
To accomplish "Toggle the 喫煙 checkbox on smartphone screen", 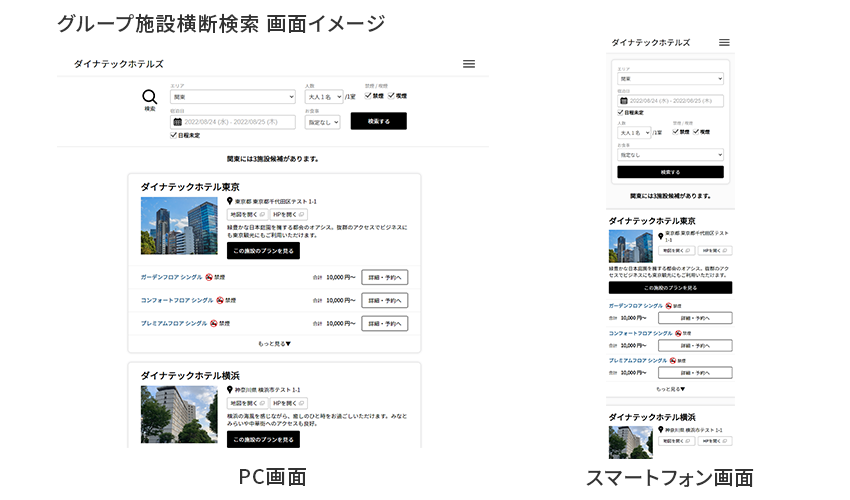I will (696, 132).
